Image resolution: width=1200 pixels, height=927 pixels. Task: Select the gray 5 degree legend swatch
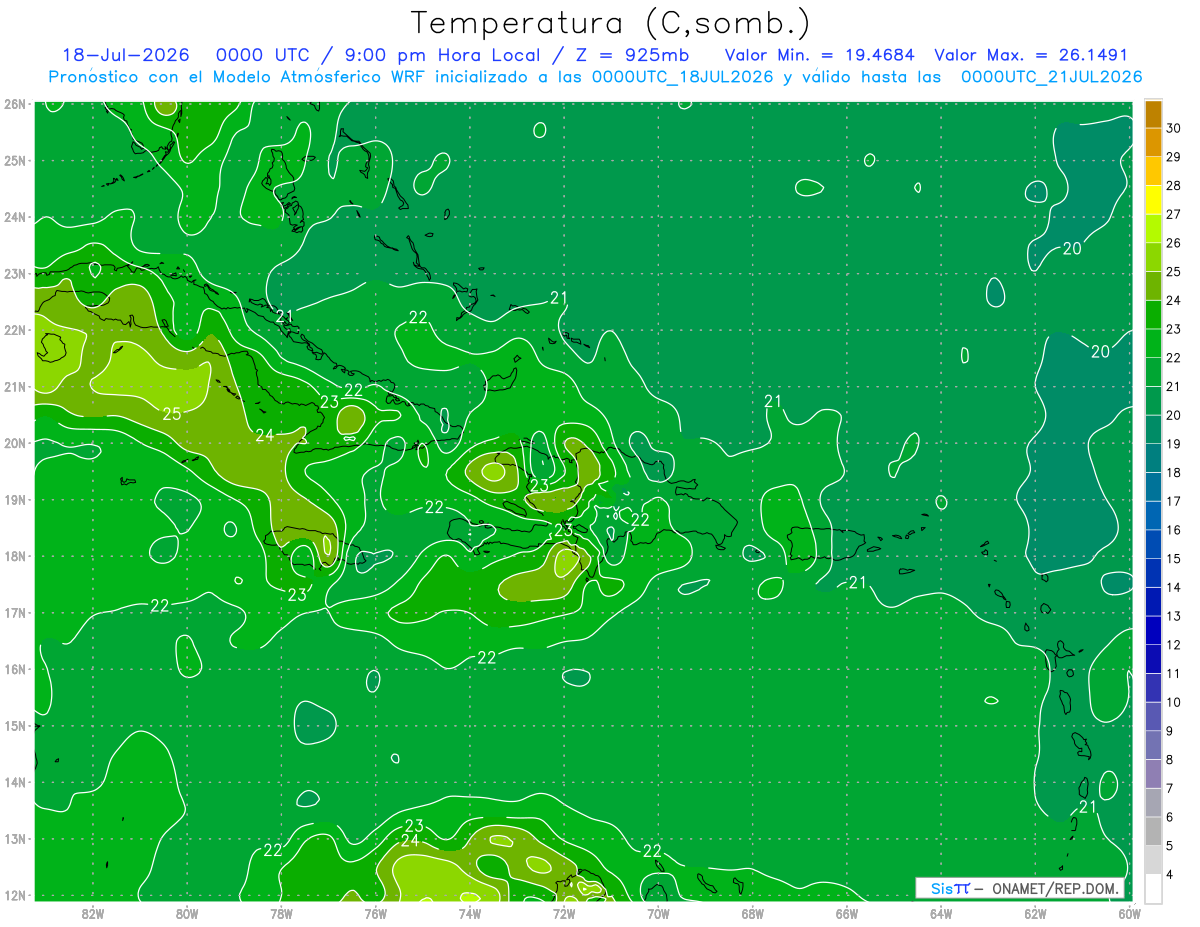click(1153, 832)
